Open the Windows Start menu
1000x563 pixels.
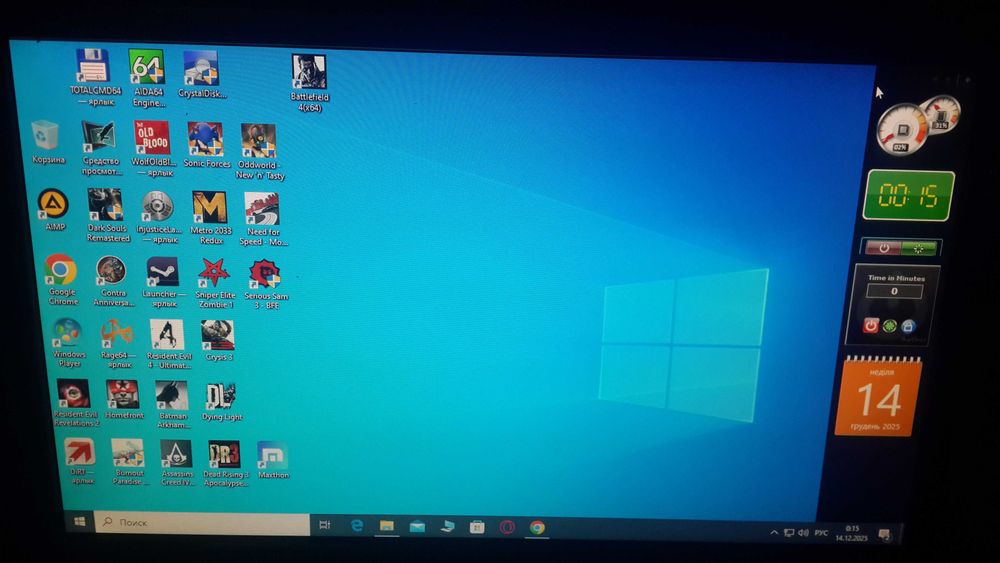[80, 522]
